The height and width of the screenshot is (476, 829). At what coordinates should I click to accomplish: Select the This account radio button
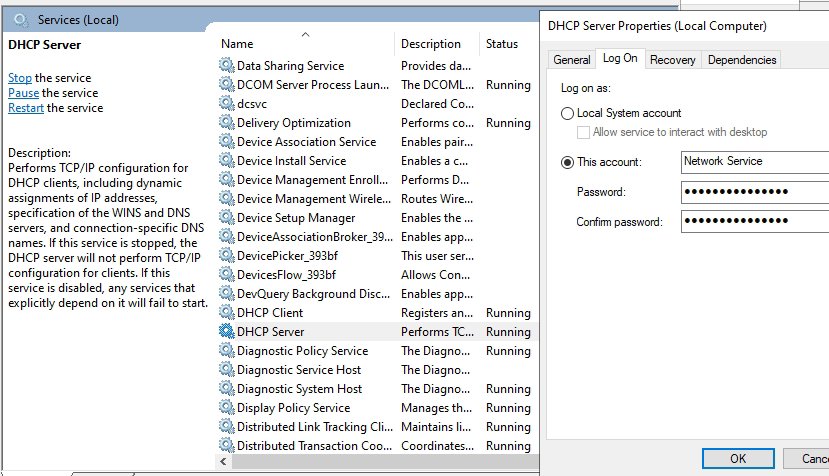[x=568, y=162]
